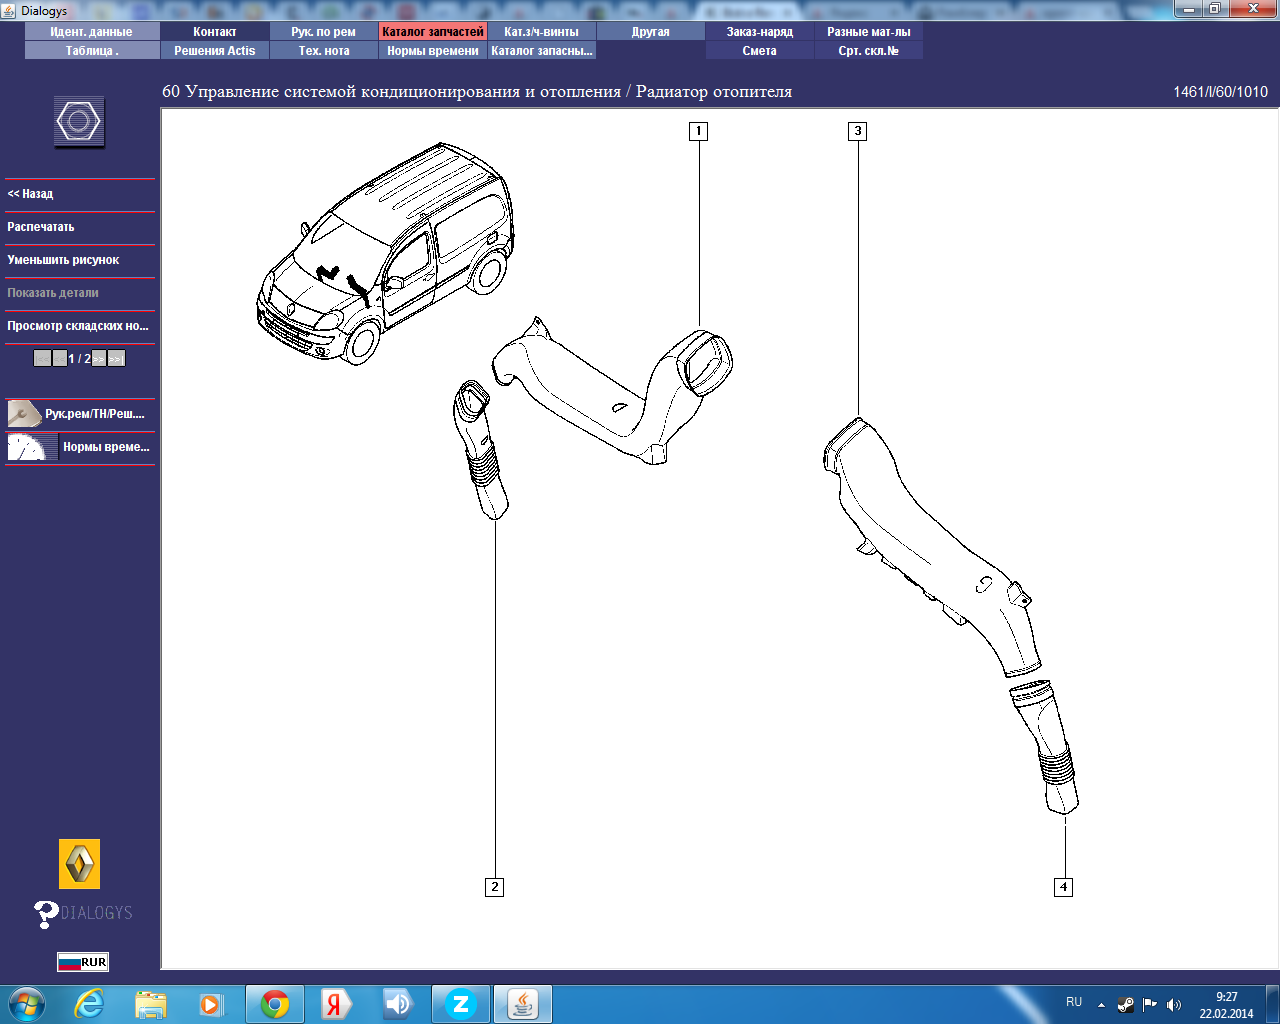Go back with the Назад link
Image resolution: width=1280 pixels, height=1024 pixels.
tap(30, 194)
